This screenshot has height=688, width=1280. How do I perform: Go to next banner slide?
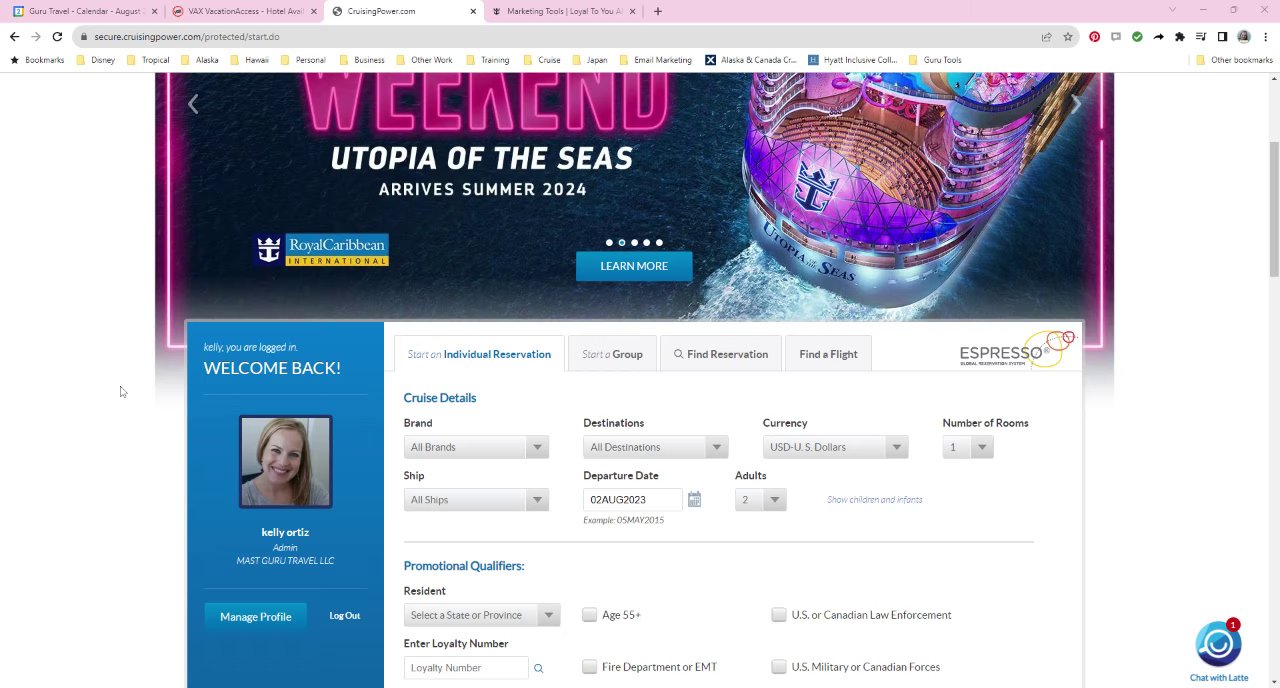1075,104
